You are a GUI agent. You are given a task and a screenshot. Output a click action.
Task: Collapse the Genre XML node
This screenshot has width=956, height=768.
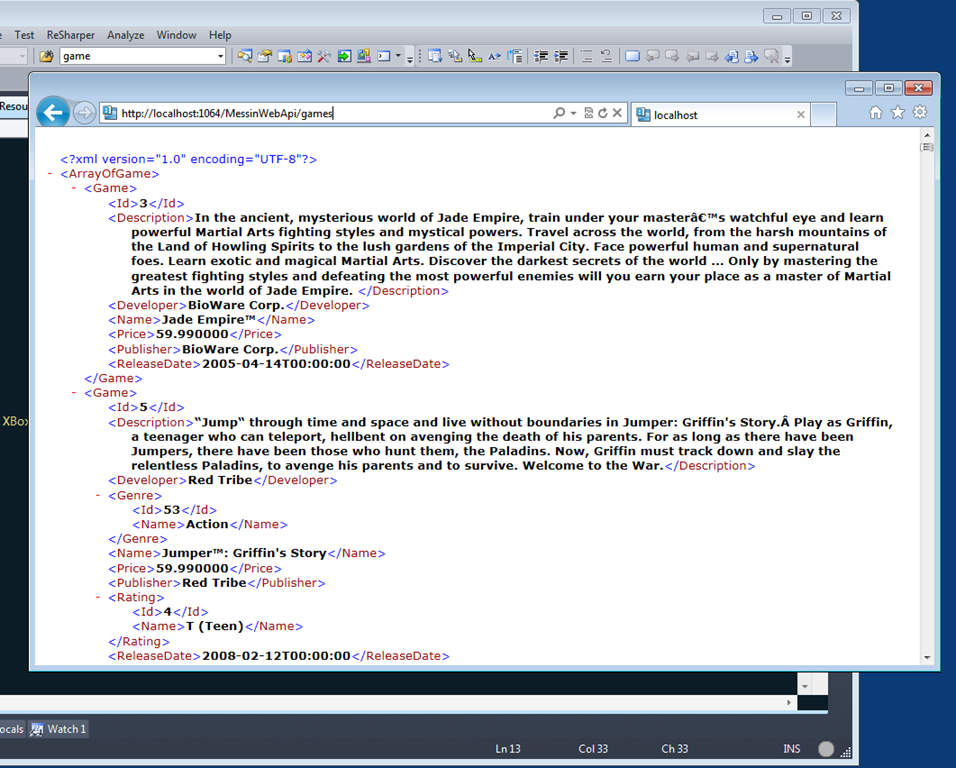coord(98,496)
